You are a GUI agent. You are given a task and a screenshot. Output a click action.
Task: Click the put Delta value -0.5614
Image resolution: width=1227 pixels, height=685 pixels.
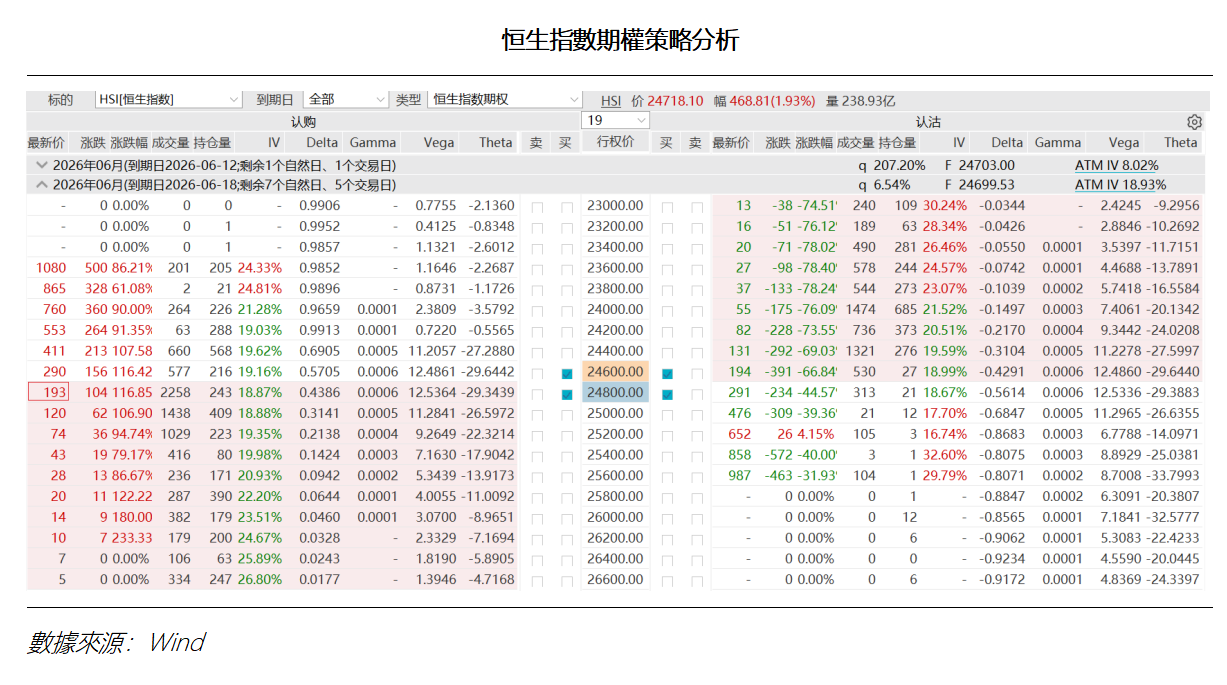[1003, 394]
